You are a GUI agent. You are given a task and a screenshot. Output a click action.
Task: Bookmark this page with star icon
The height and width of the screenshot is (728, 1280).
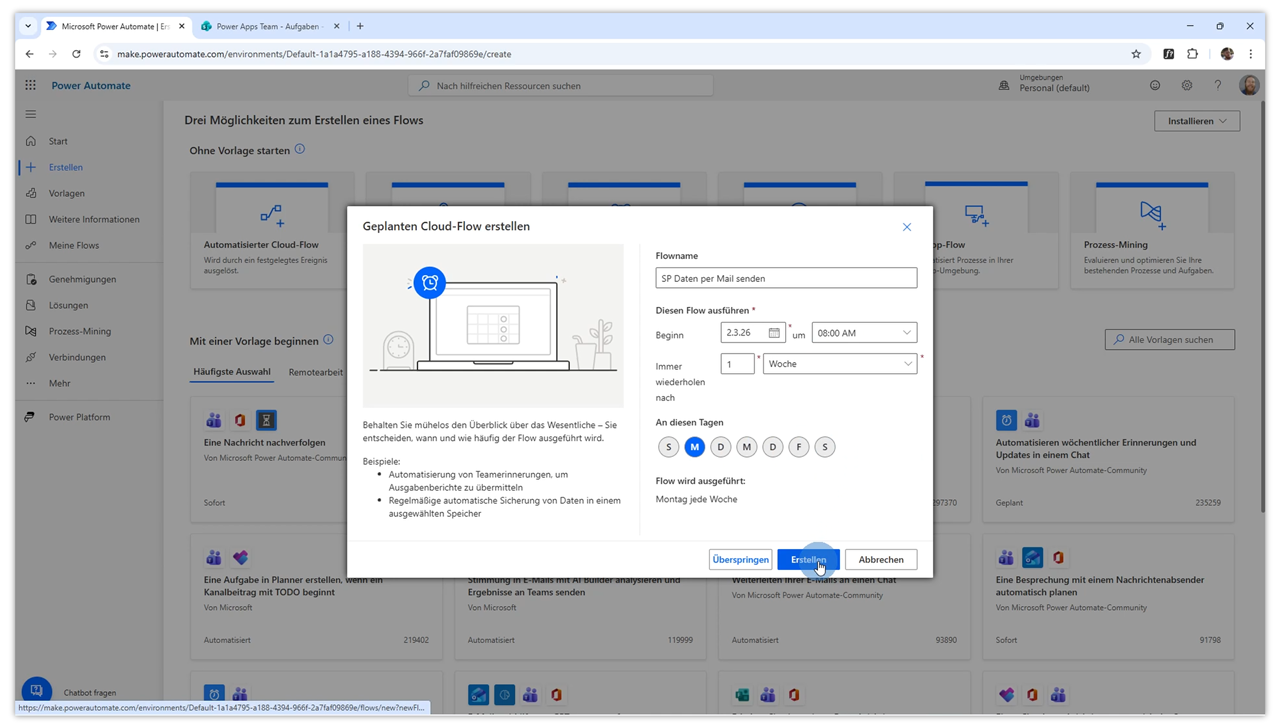pos(1136,54)
